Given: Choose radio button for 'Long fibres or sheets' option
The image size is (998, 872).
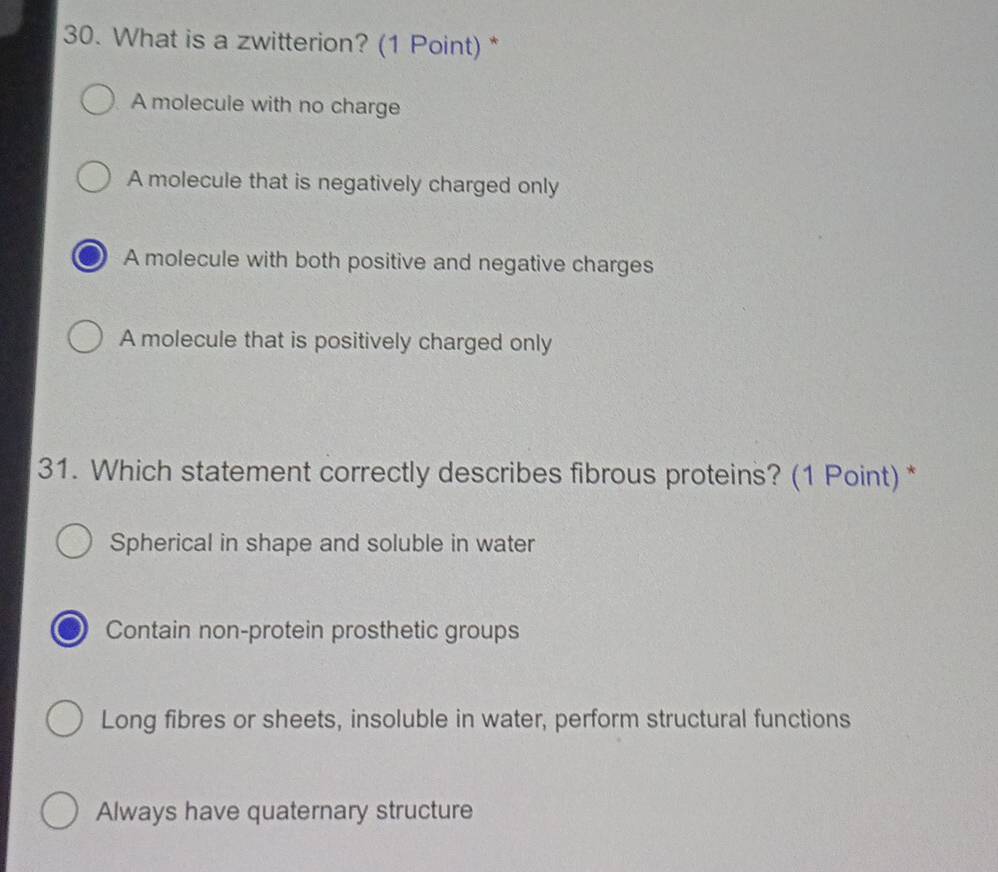Looking at the screenshot, I should click(66, 719).
